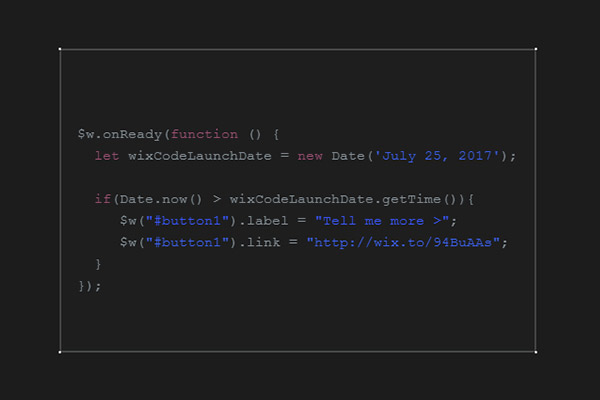
Task: Click the top-left corner handle of the frame
Action: (x=60, y=49)
